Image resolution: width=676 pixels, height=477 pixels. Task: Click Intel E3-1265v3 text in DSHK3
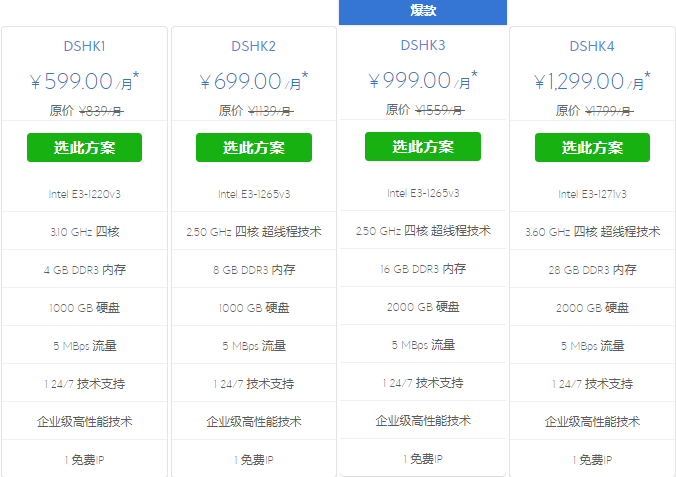click(x=423, y=193)
